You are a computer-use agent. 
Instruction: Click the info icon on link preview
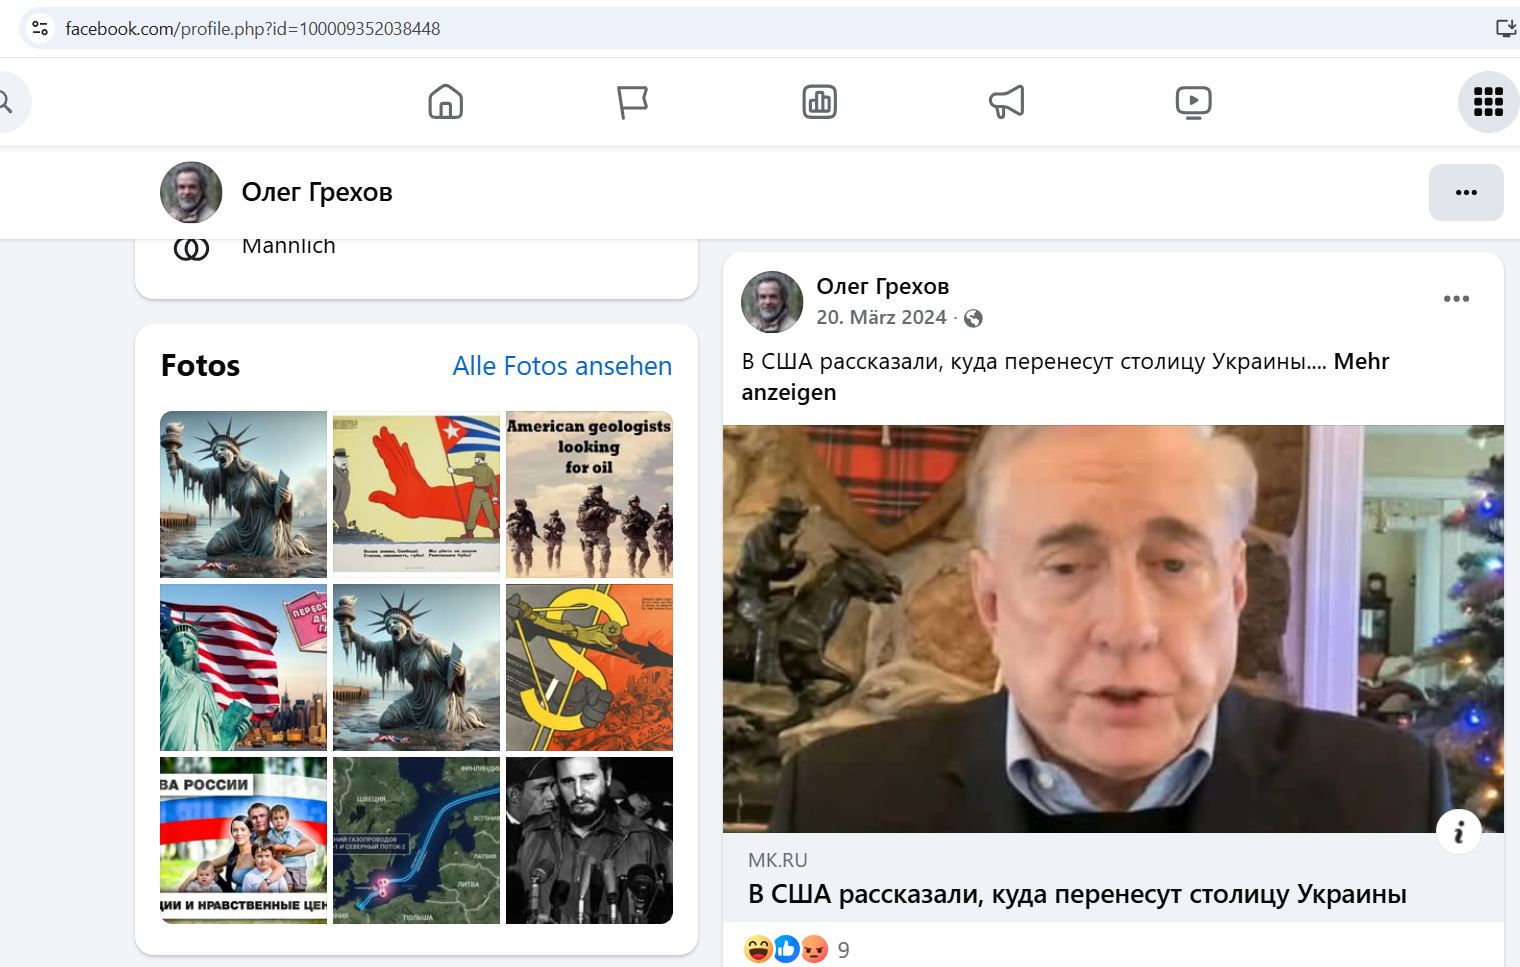point(1458,831)
